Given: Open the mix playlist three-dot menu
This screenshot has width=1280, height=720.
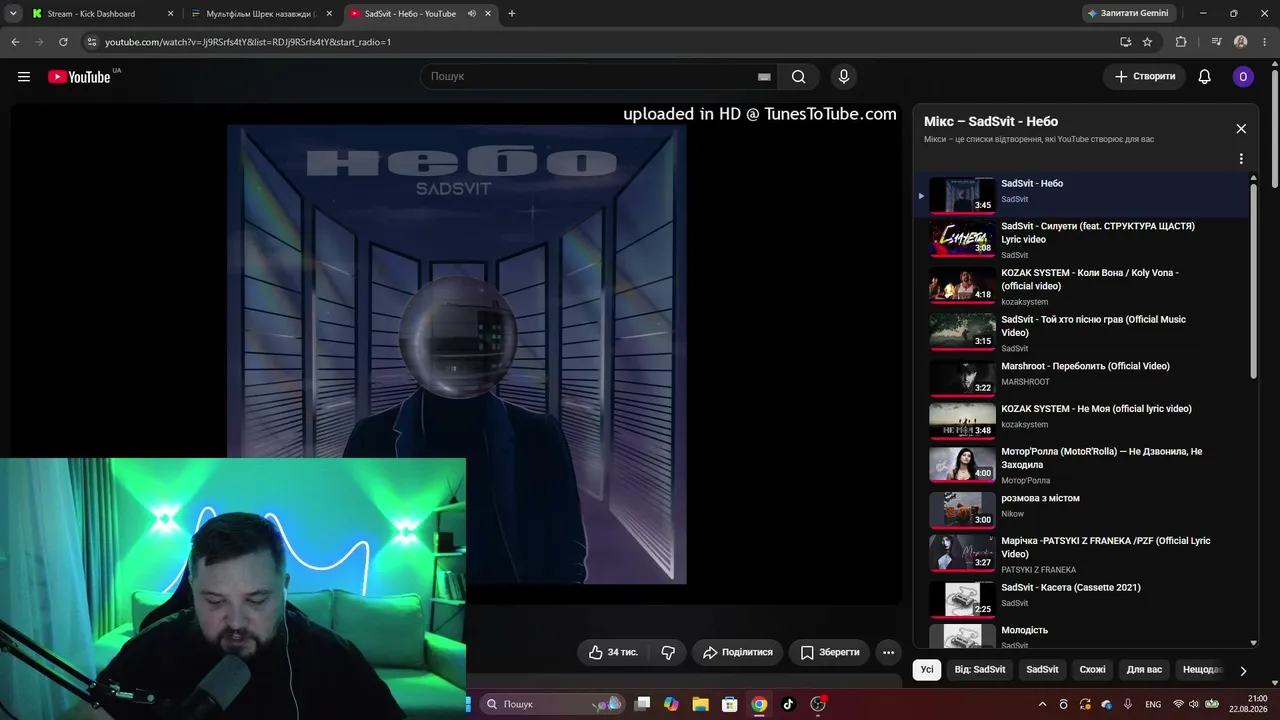Looking at the screenshot, I should coord(1241,159).
